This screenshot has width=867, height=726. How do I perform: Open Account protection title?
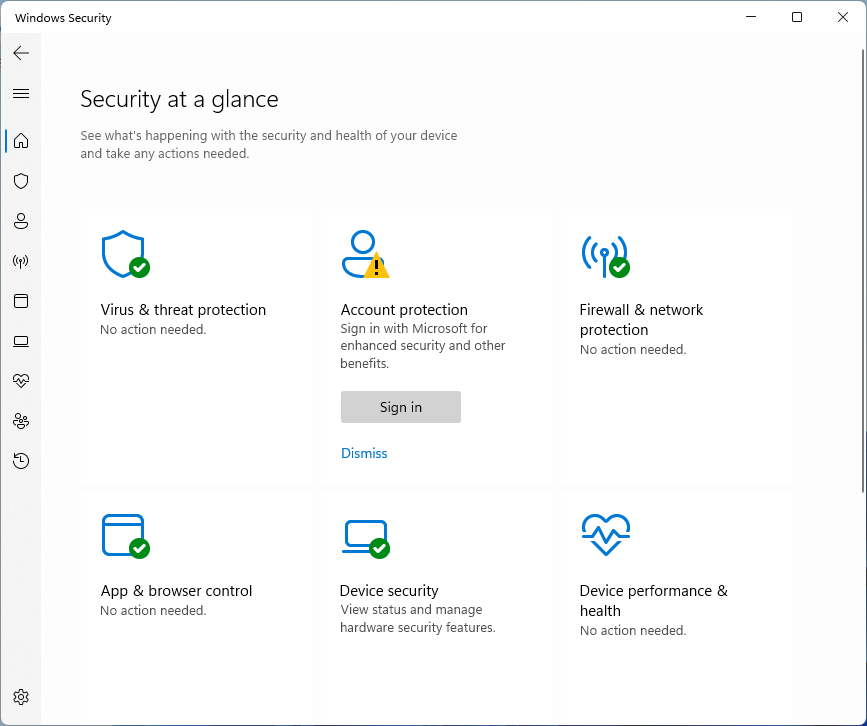click(404, 310)
